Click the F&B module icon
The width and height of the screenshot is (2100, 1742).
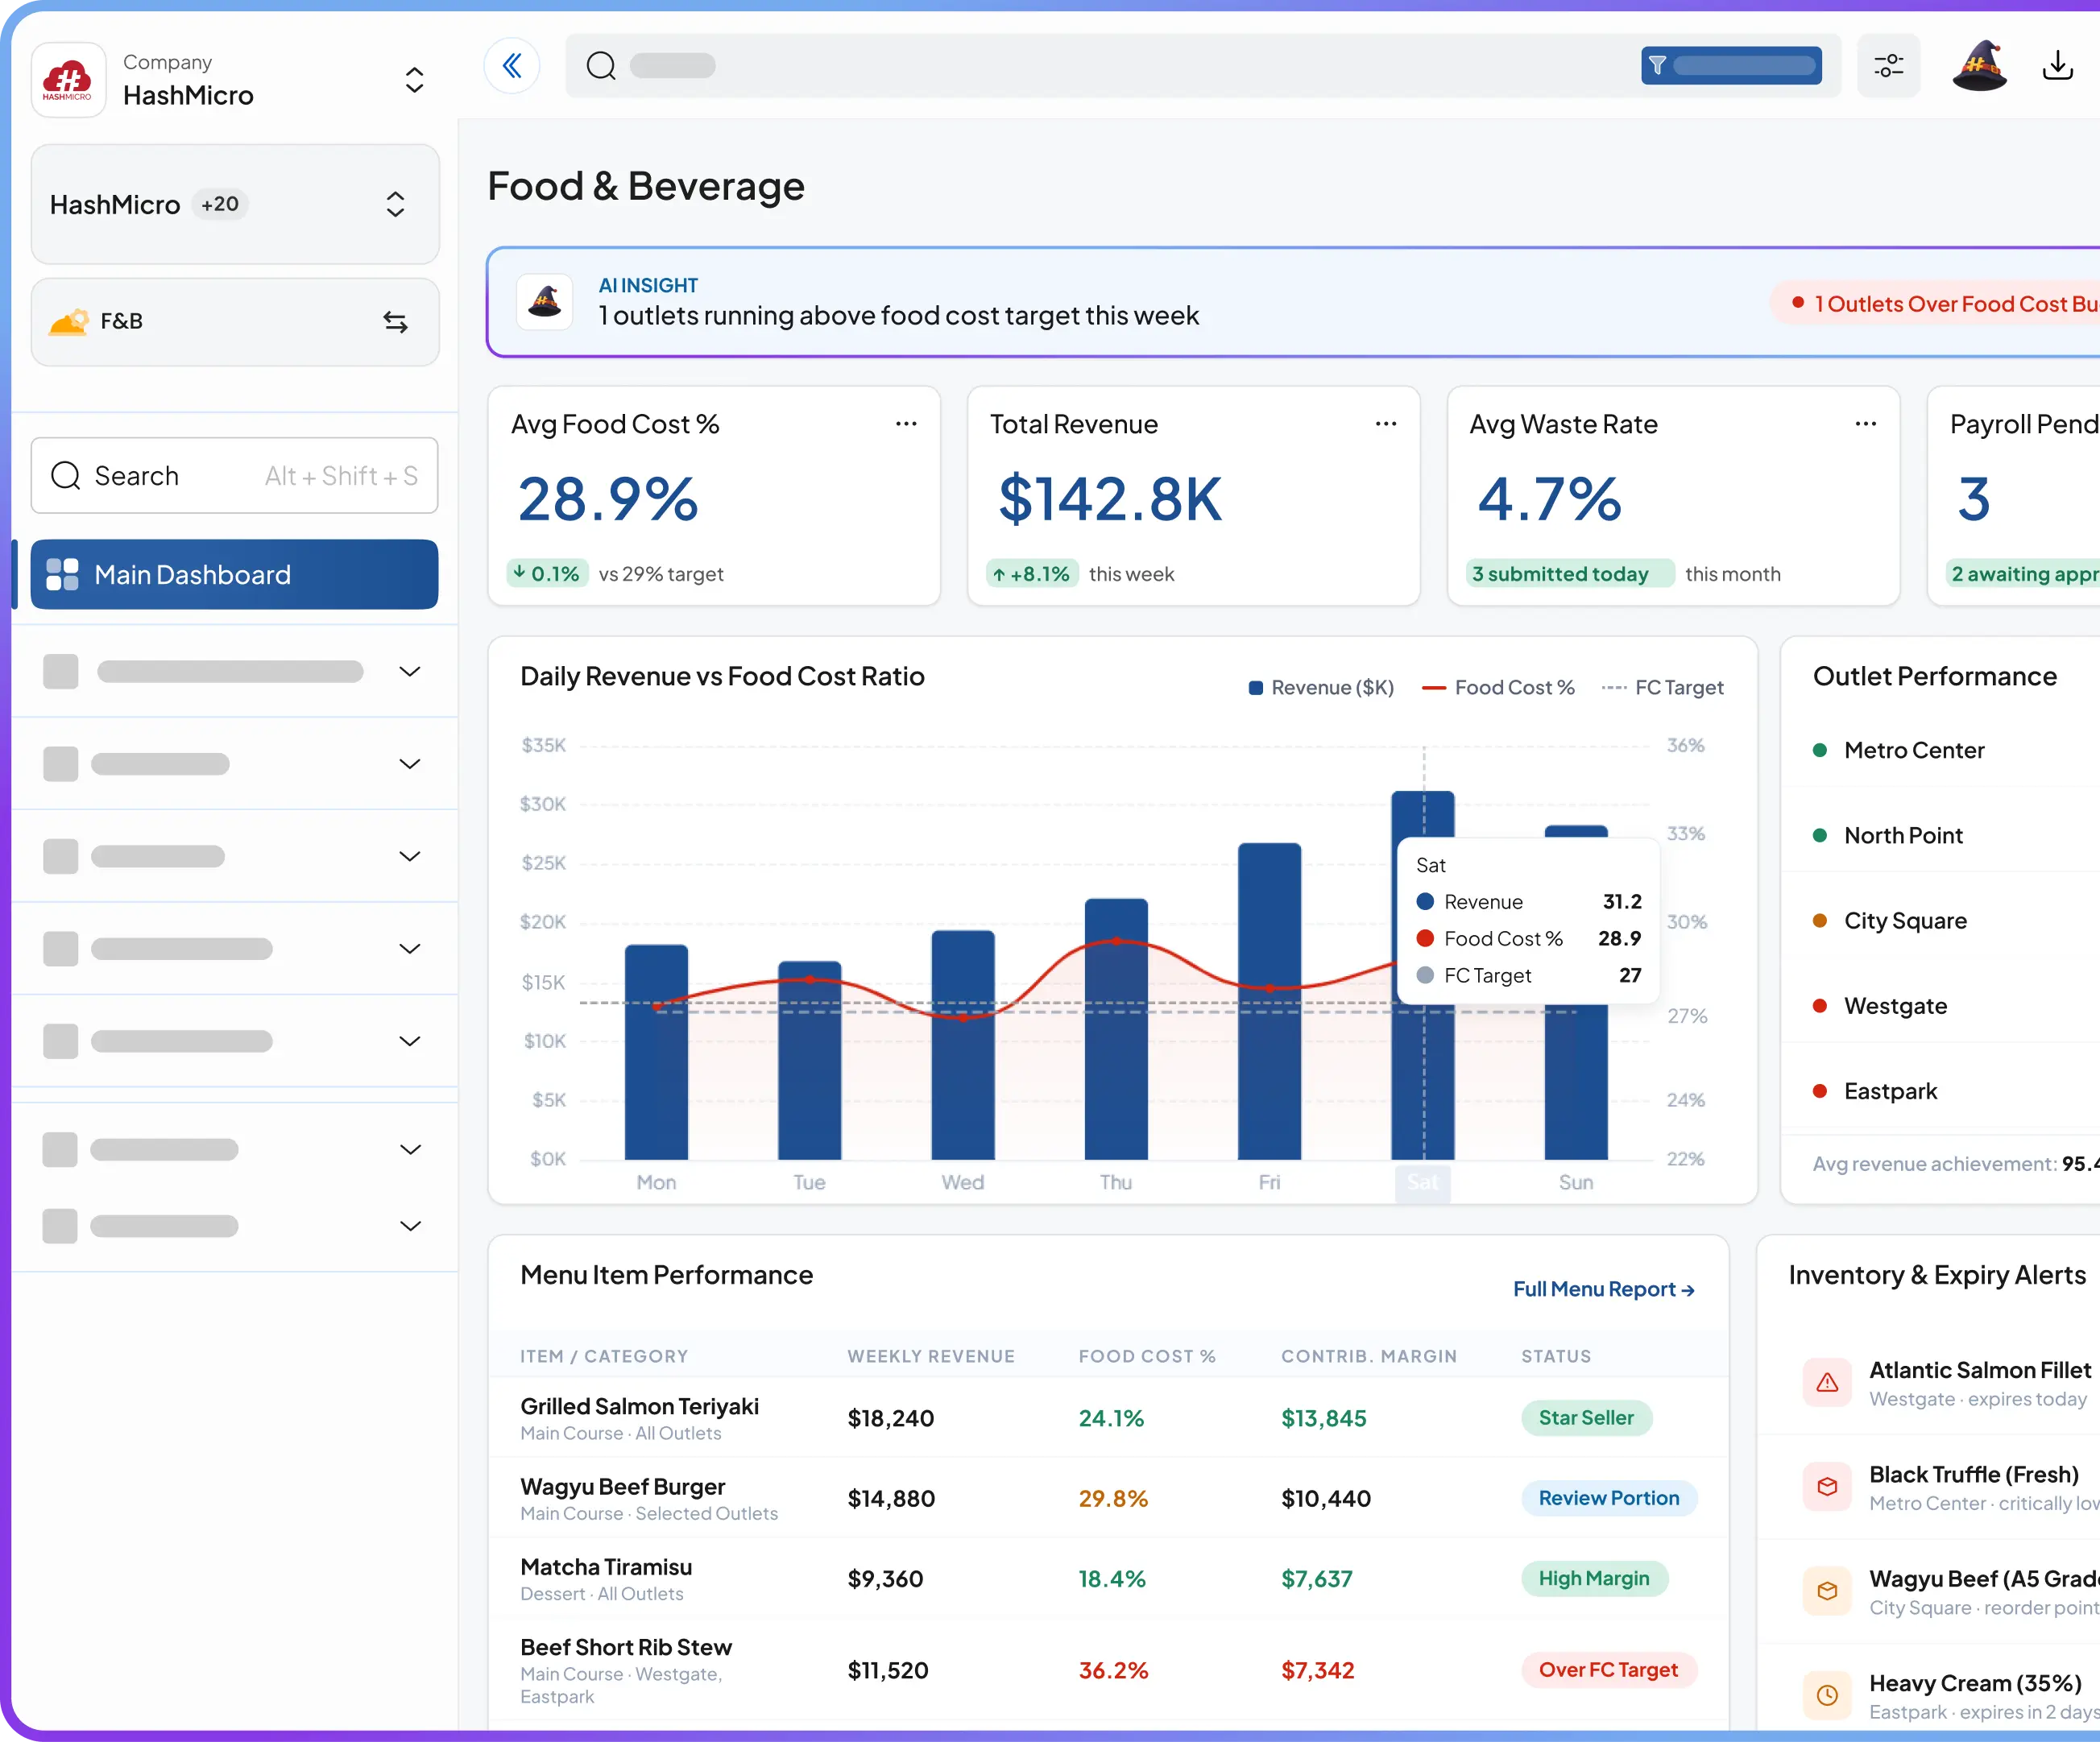point(69,322)
